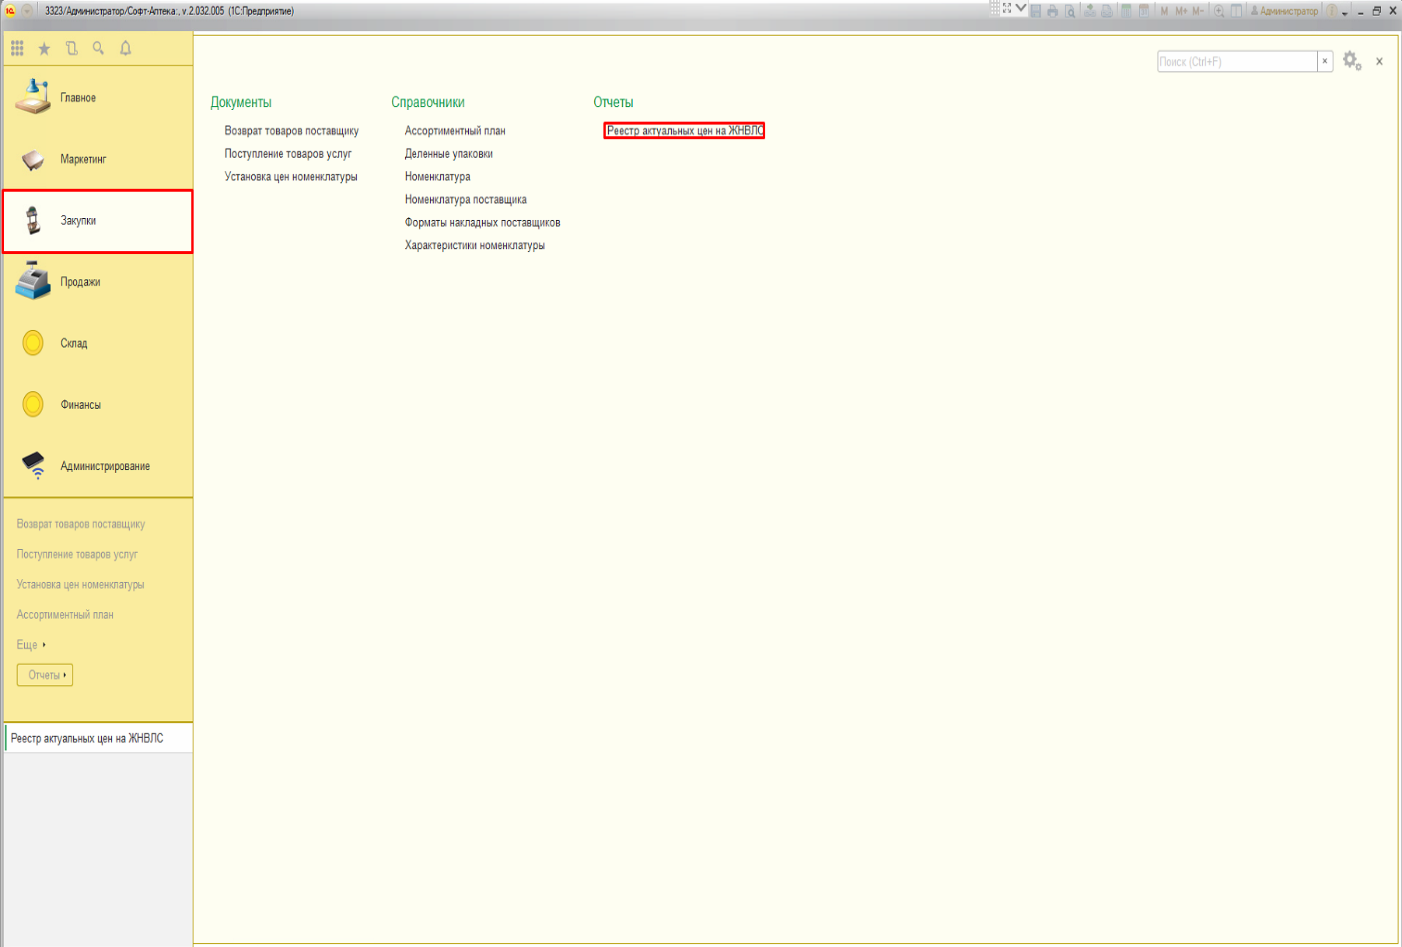Expand the Еще submenu
Screen dimensions: 1402x947
pyautogui.click(x=31, y=645)
